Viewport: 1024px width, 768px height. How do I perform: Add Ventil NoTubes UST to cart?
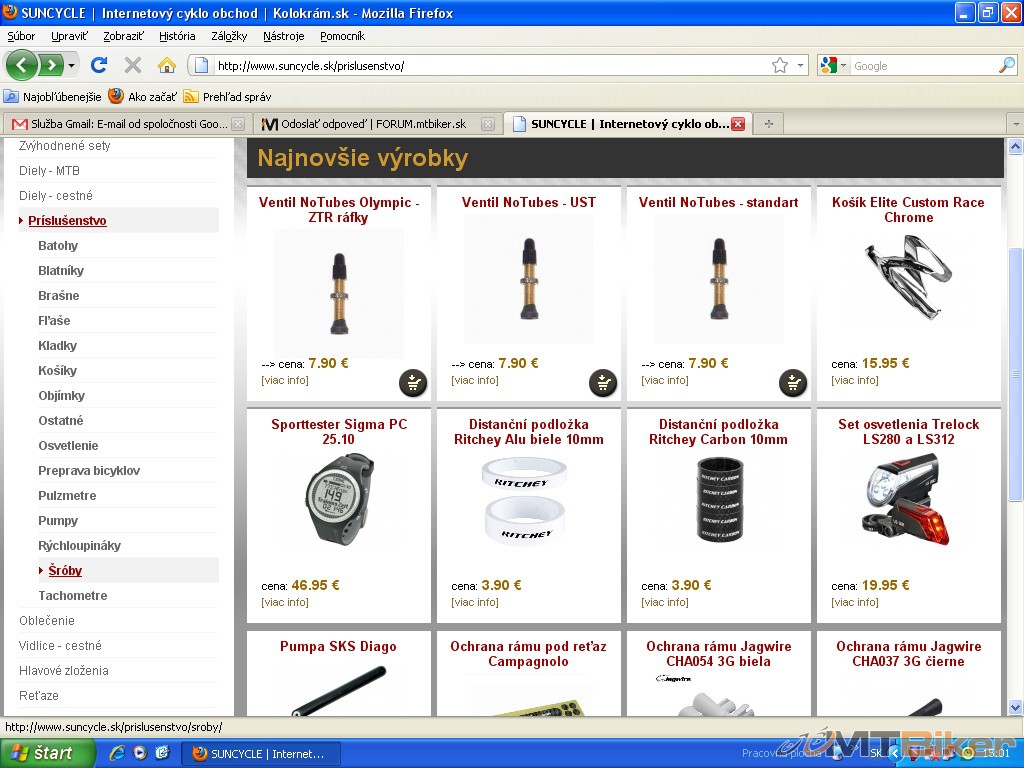(x=602, y=382)
